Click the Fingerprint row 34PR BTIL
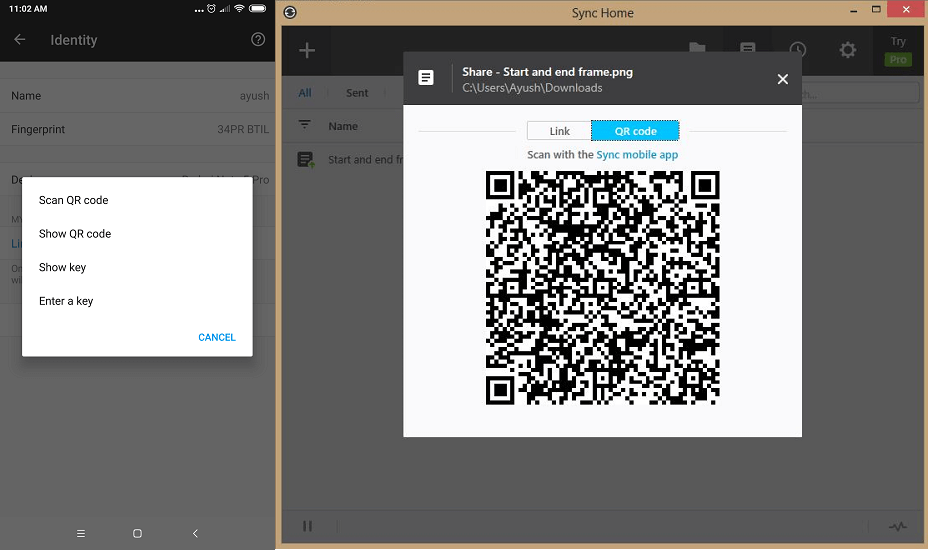 pos(137,129)
